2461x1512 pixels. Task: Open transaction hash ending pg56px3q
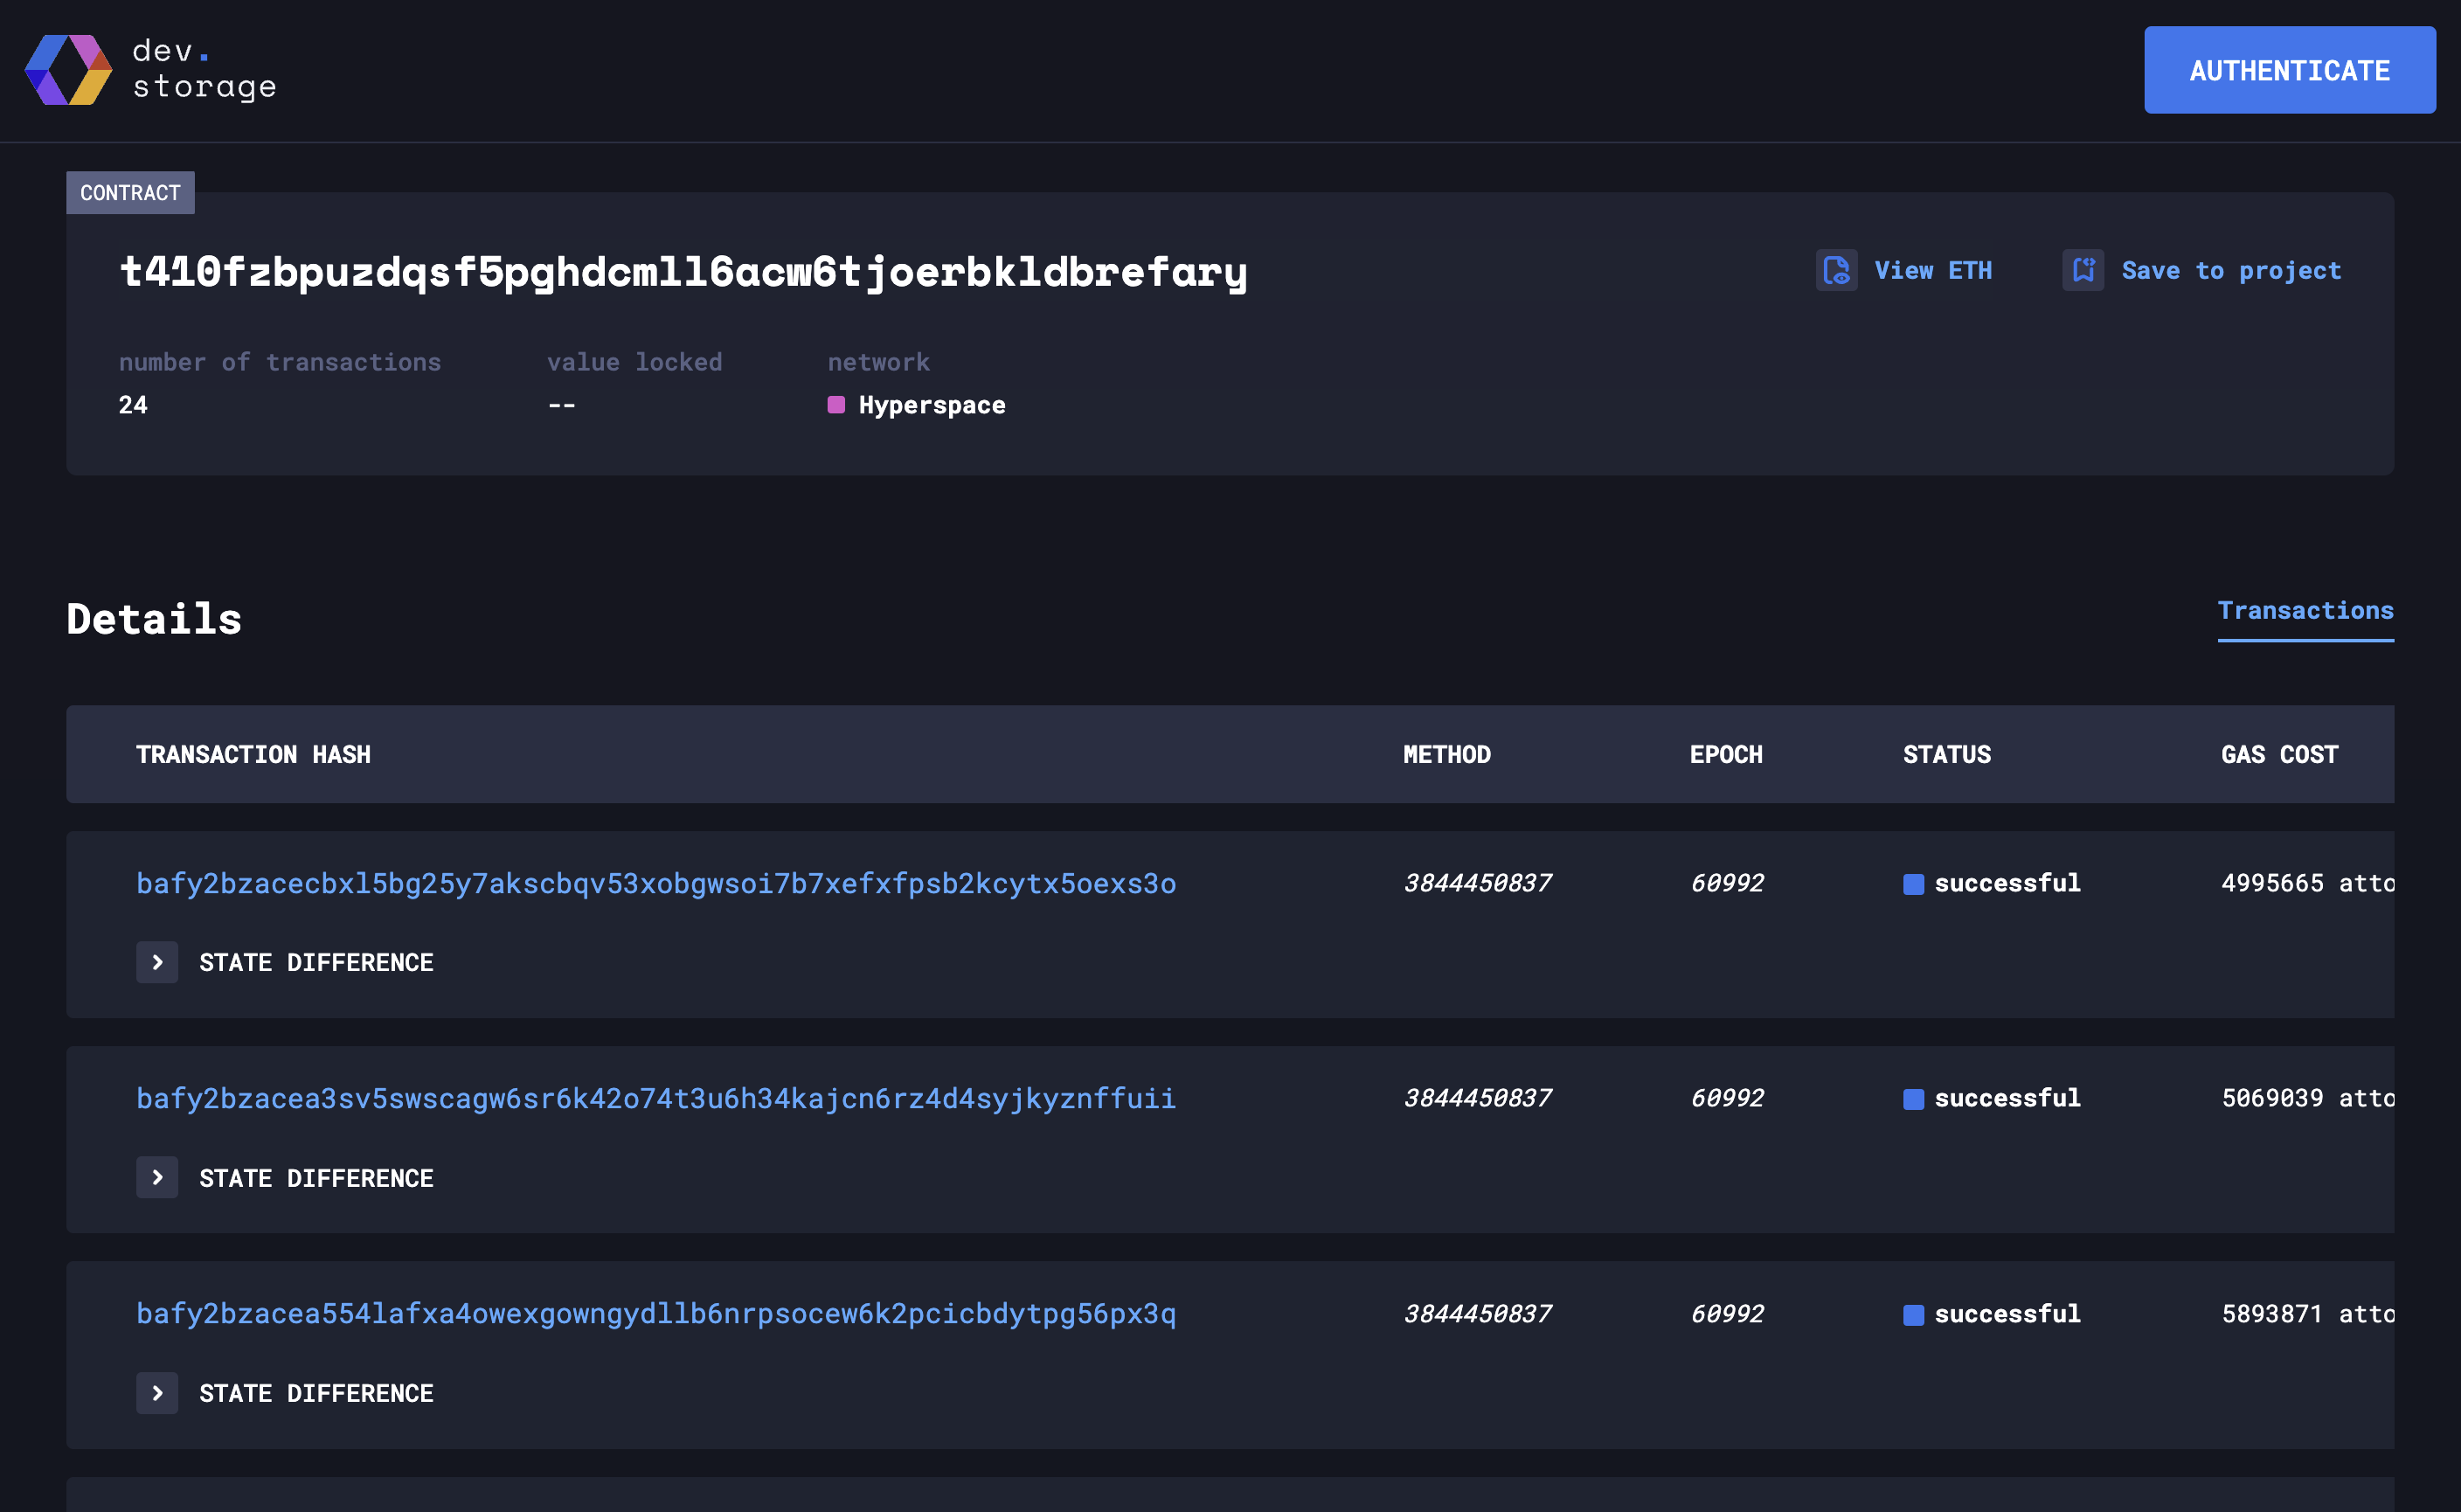[x=656, y=1314]
